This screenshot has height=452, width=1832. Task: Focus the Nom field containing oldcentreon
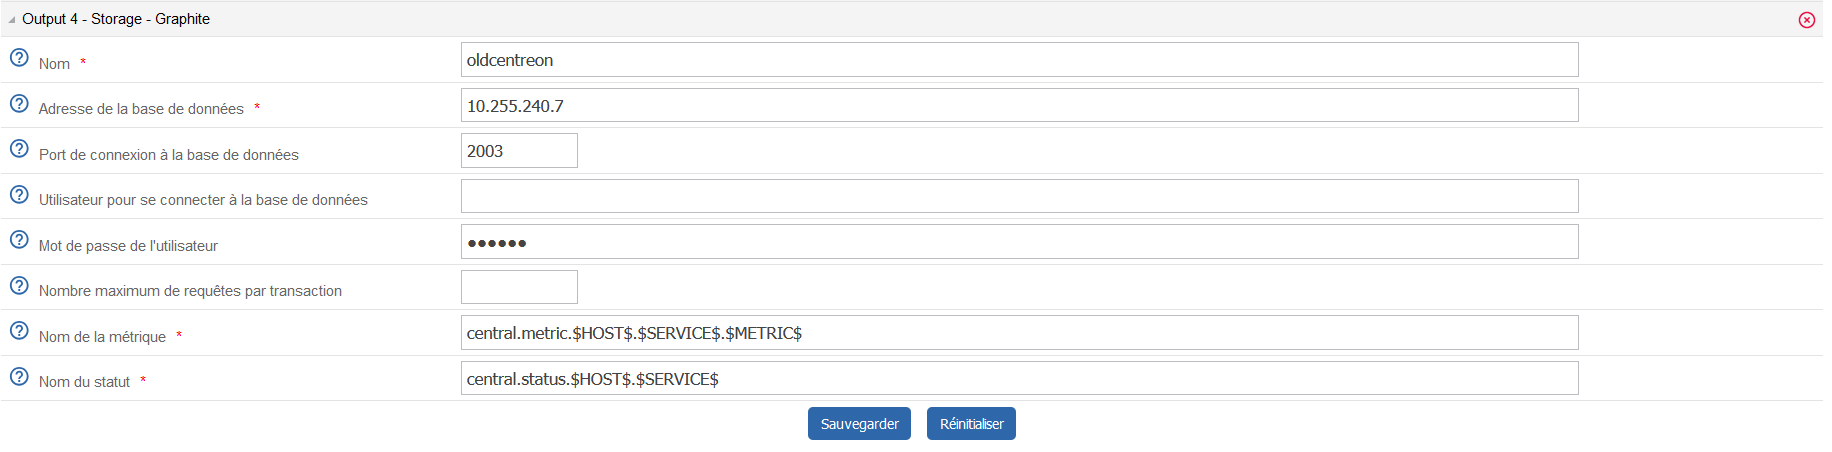click(1020, 60)
